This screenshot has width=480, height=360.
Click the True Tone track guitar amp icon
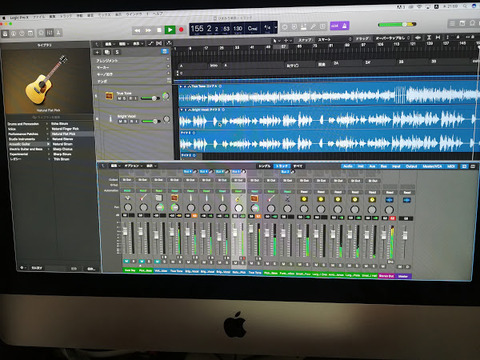click(109, 96)
